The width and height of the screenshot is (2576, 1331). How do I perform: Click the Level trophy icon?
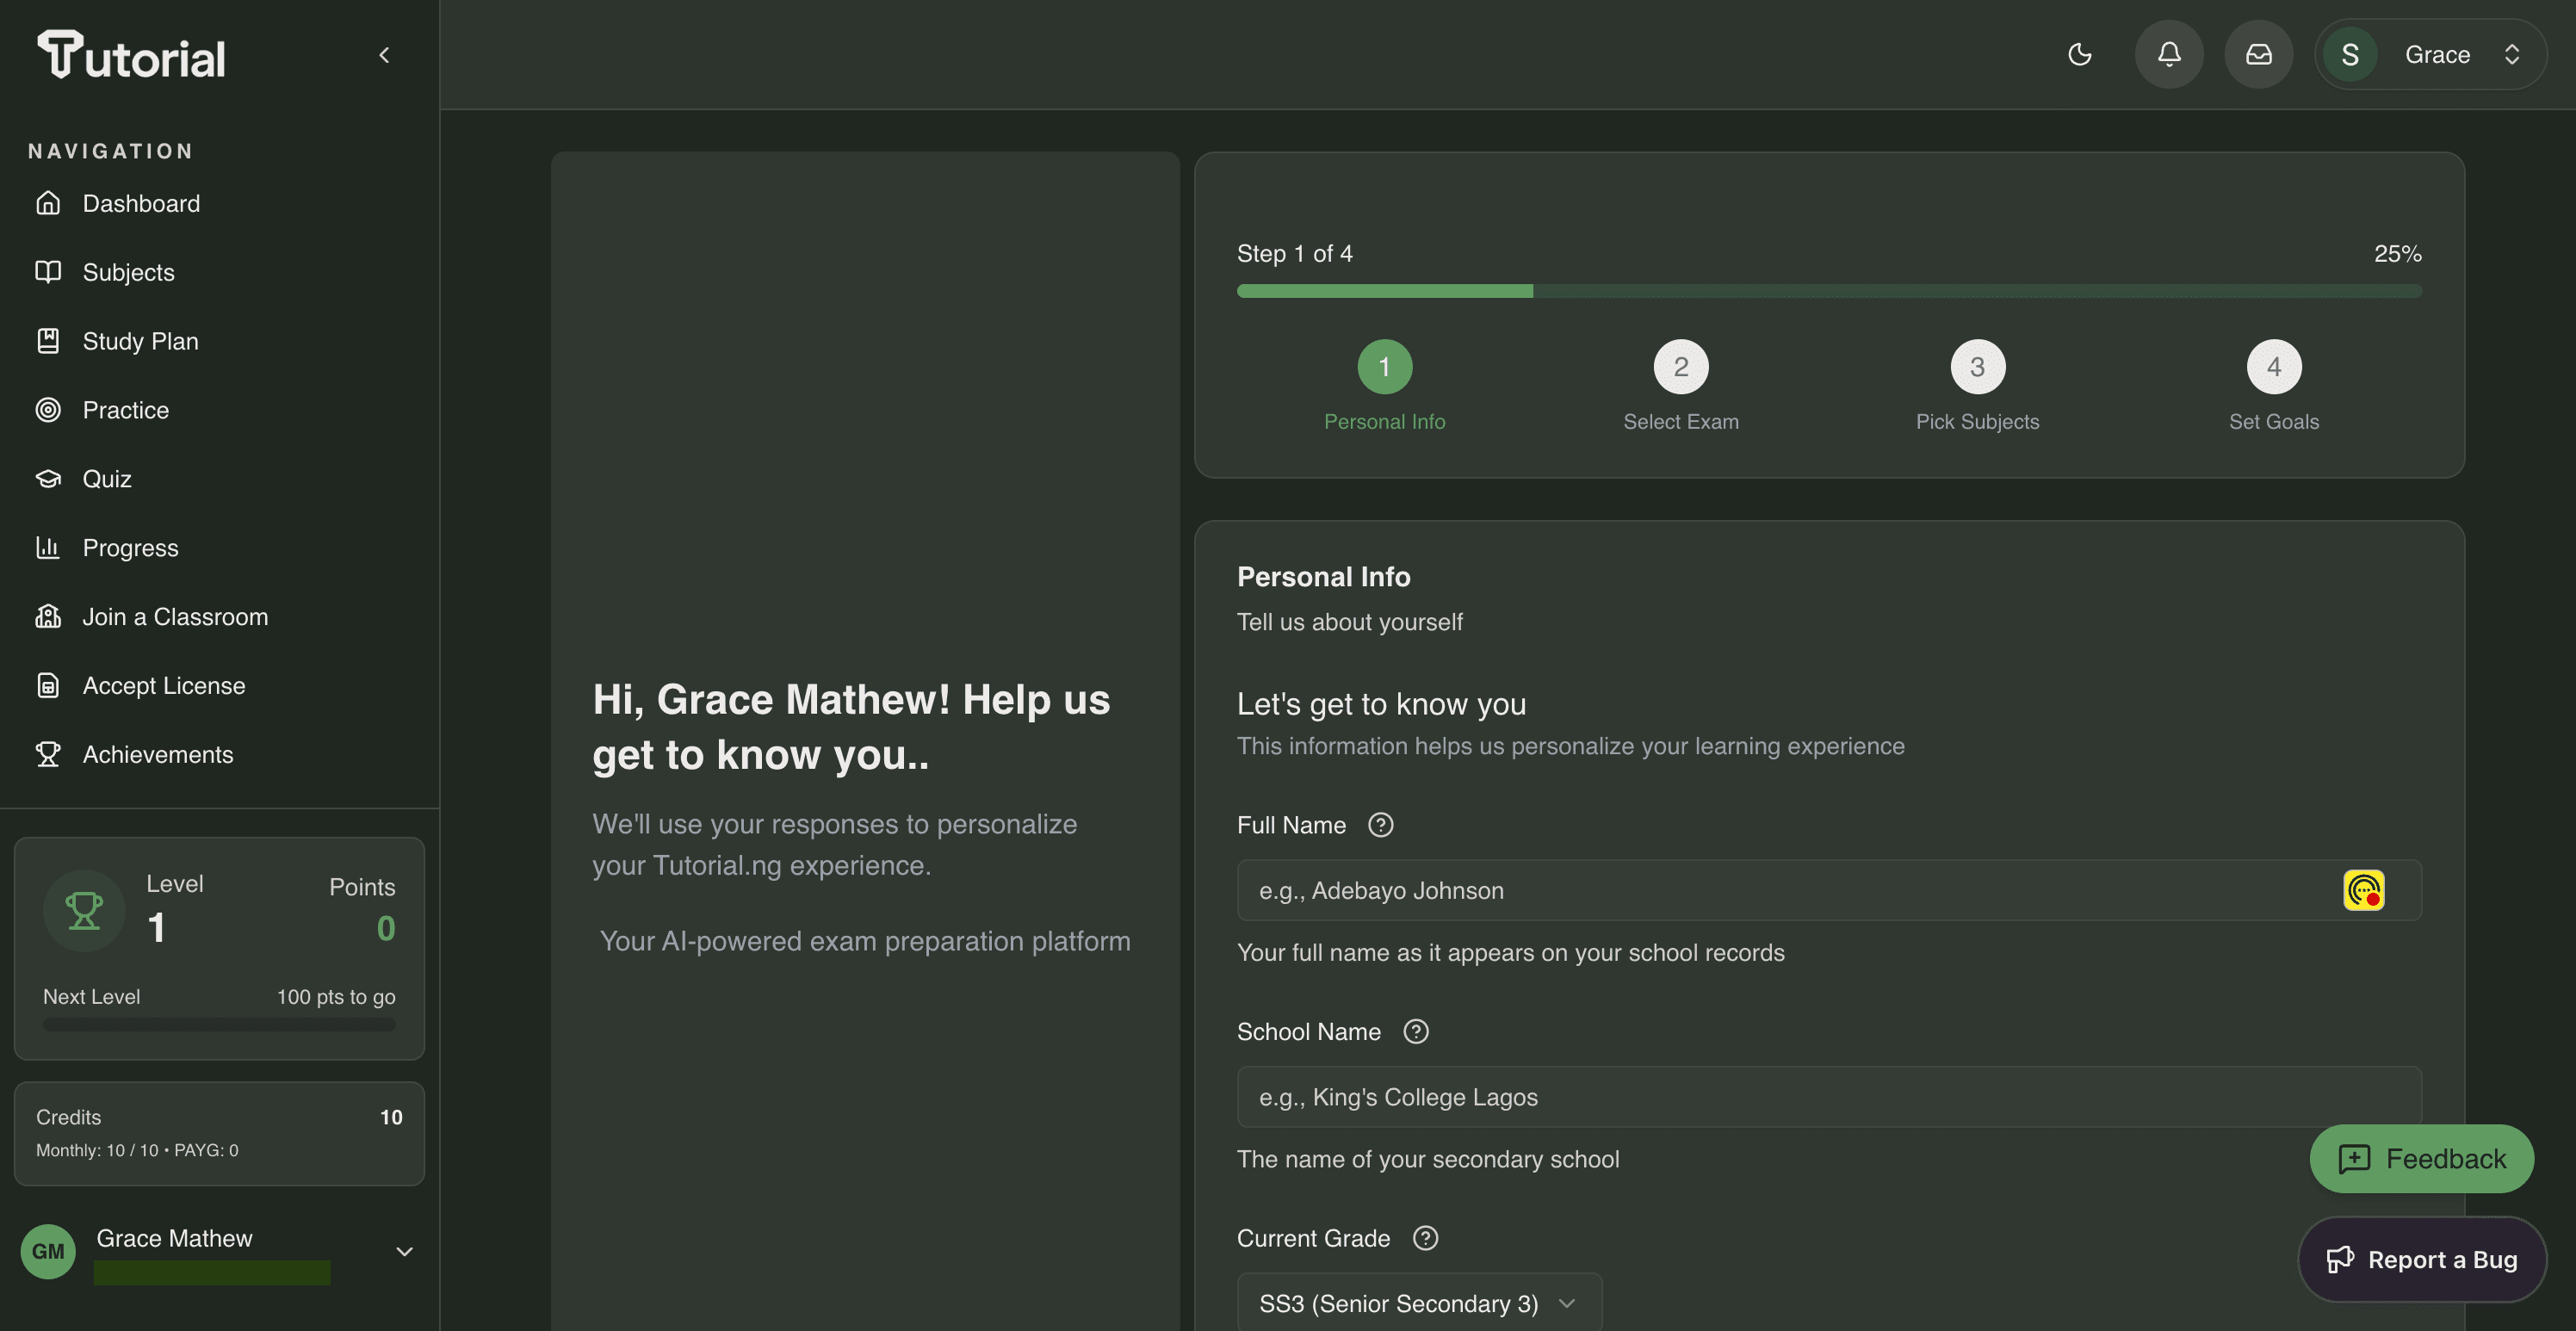[84, 910]
